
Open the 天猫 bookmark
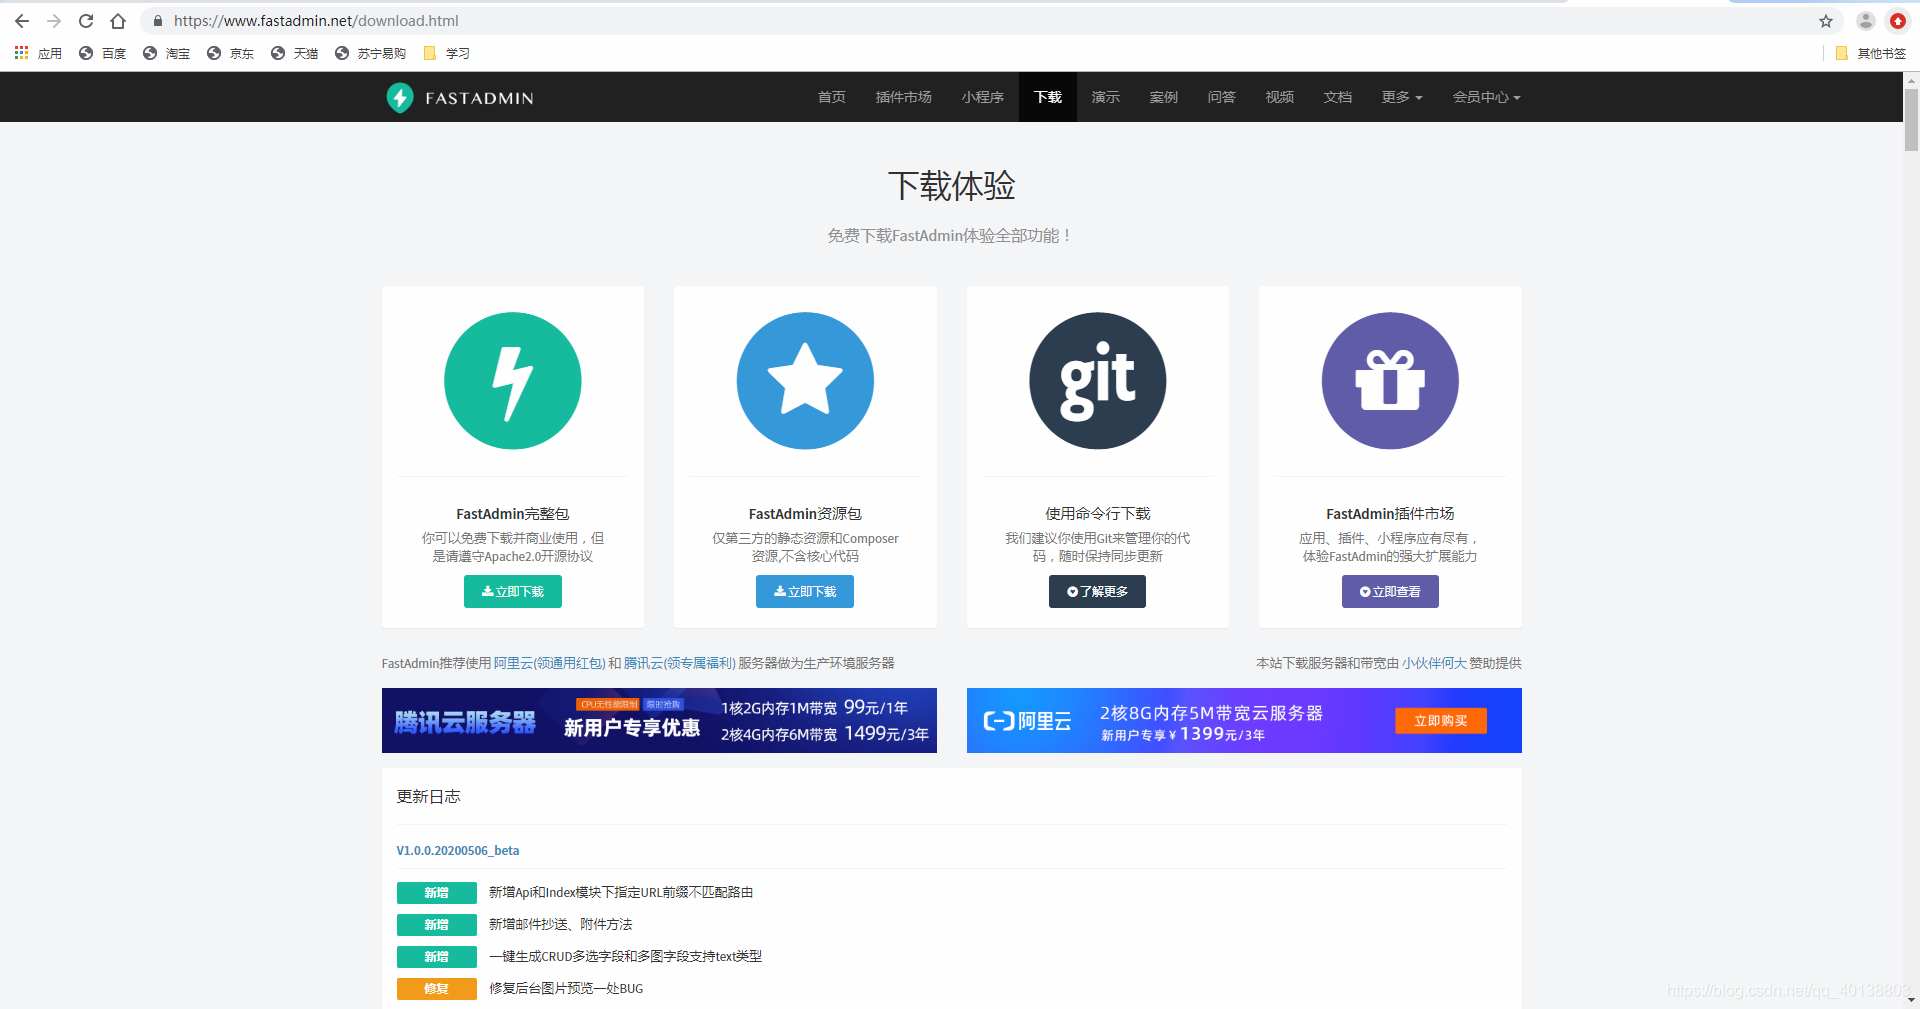click(295, 53)
